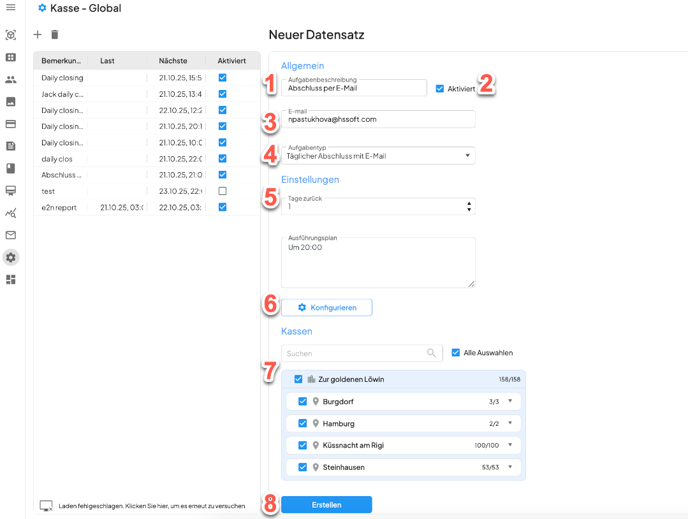
Task: Open the mail icon in sidebar
Action: click(x=11, y=235)
